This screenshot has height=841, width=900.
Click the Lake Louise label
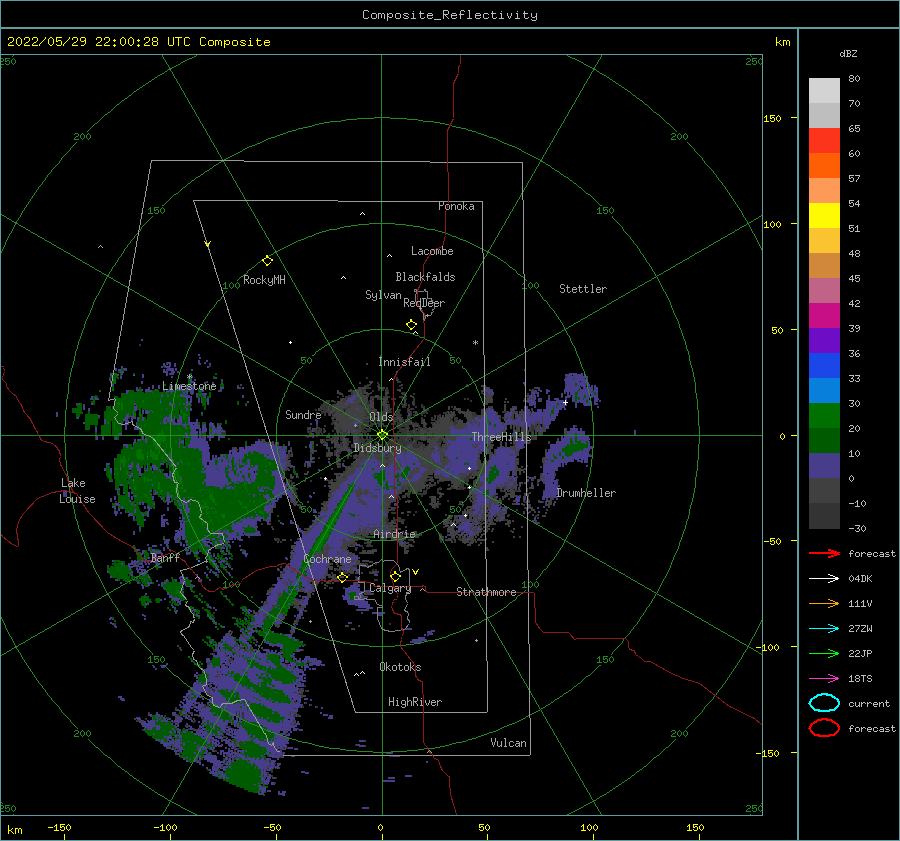pos(77,491)
